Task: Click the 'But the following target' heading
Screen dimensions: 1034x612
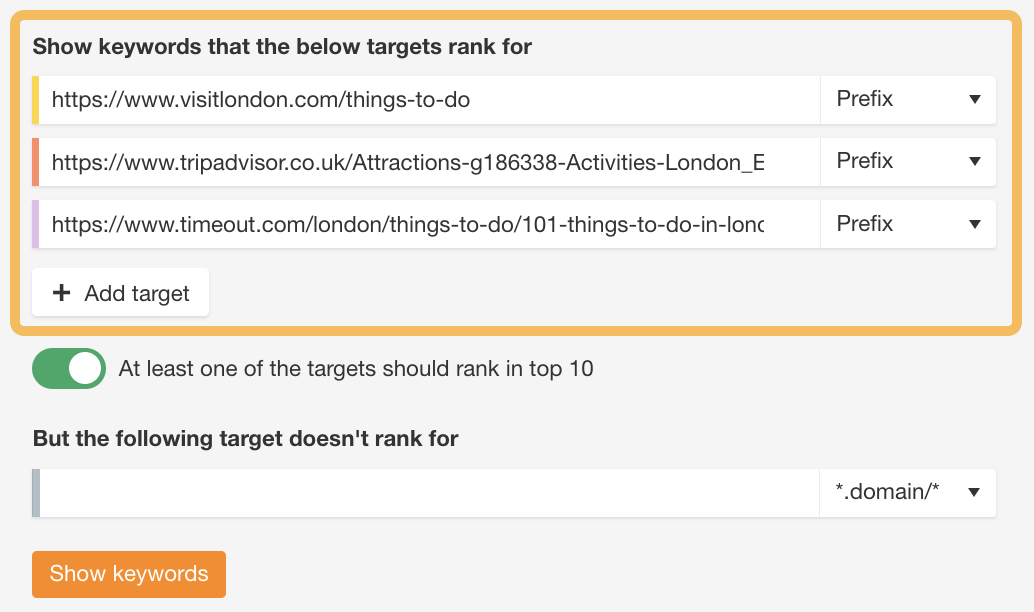Action: point(245,438)
